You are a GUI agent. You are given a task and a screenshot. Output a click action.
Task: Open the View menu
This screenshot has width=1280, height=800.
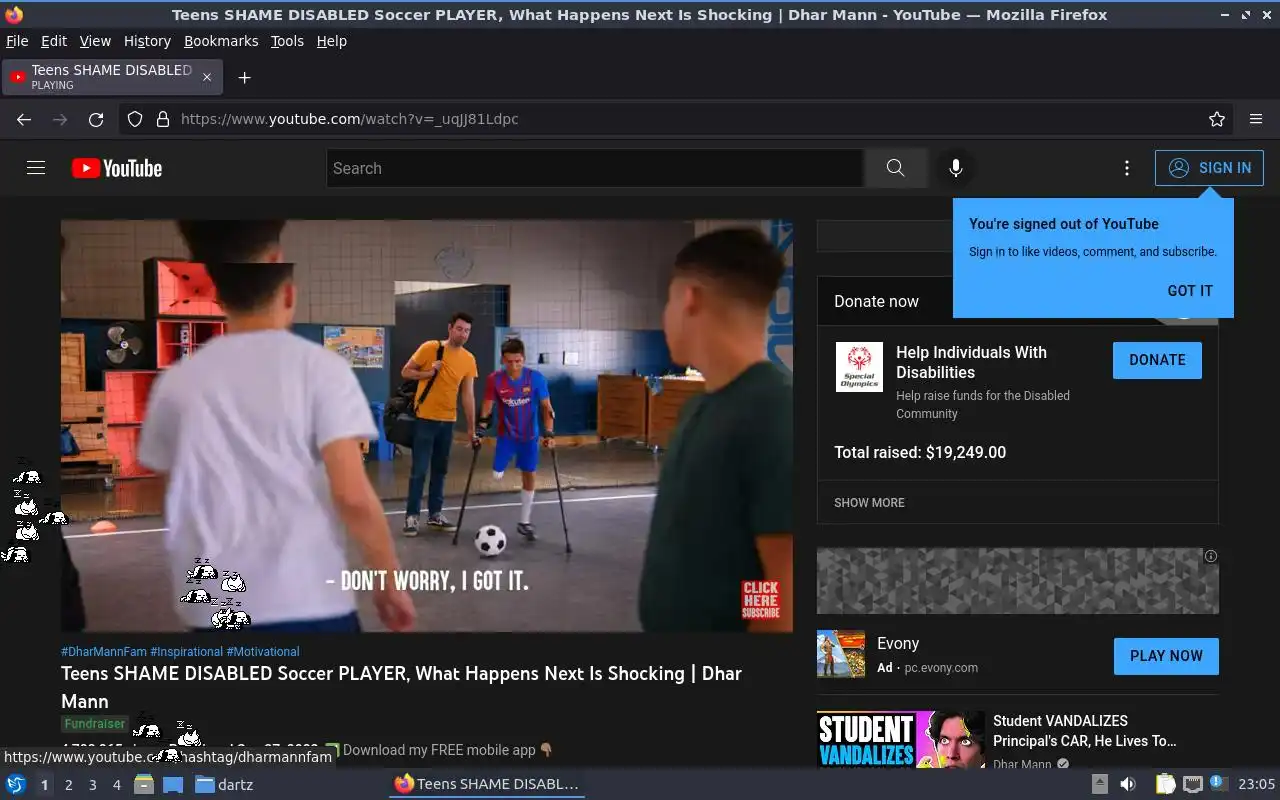click(95, 41)
